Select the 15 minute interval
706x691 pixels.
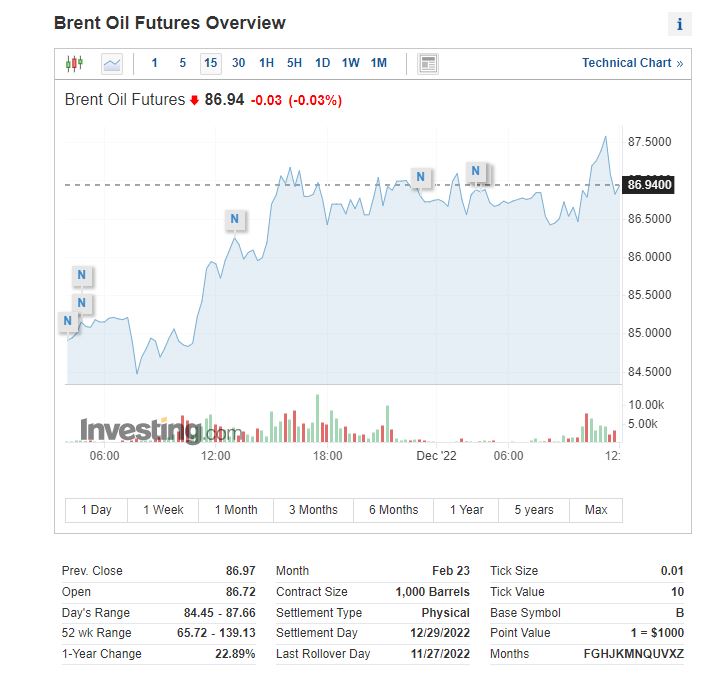(211, 63)
